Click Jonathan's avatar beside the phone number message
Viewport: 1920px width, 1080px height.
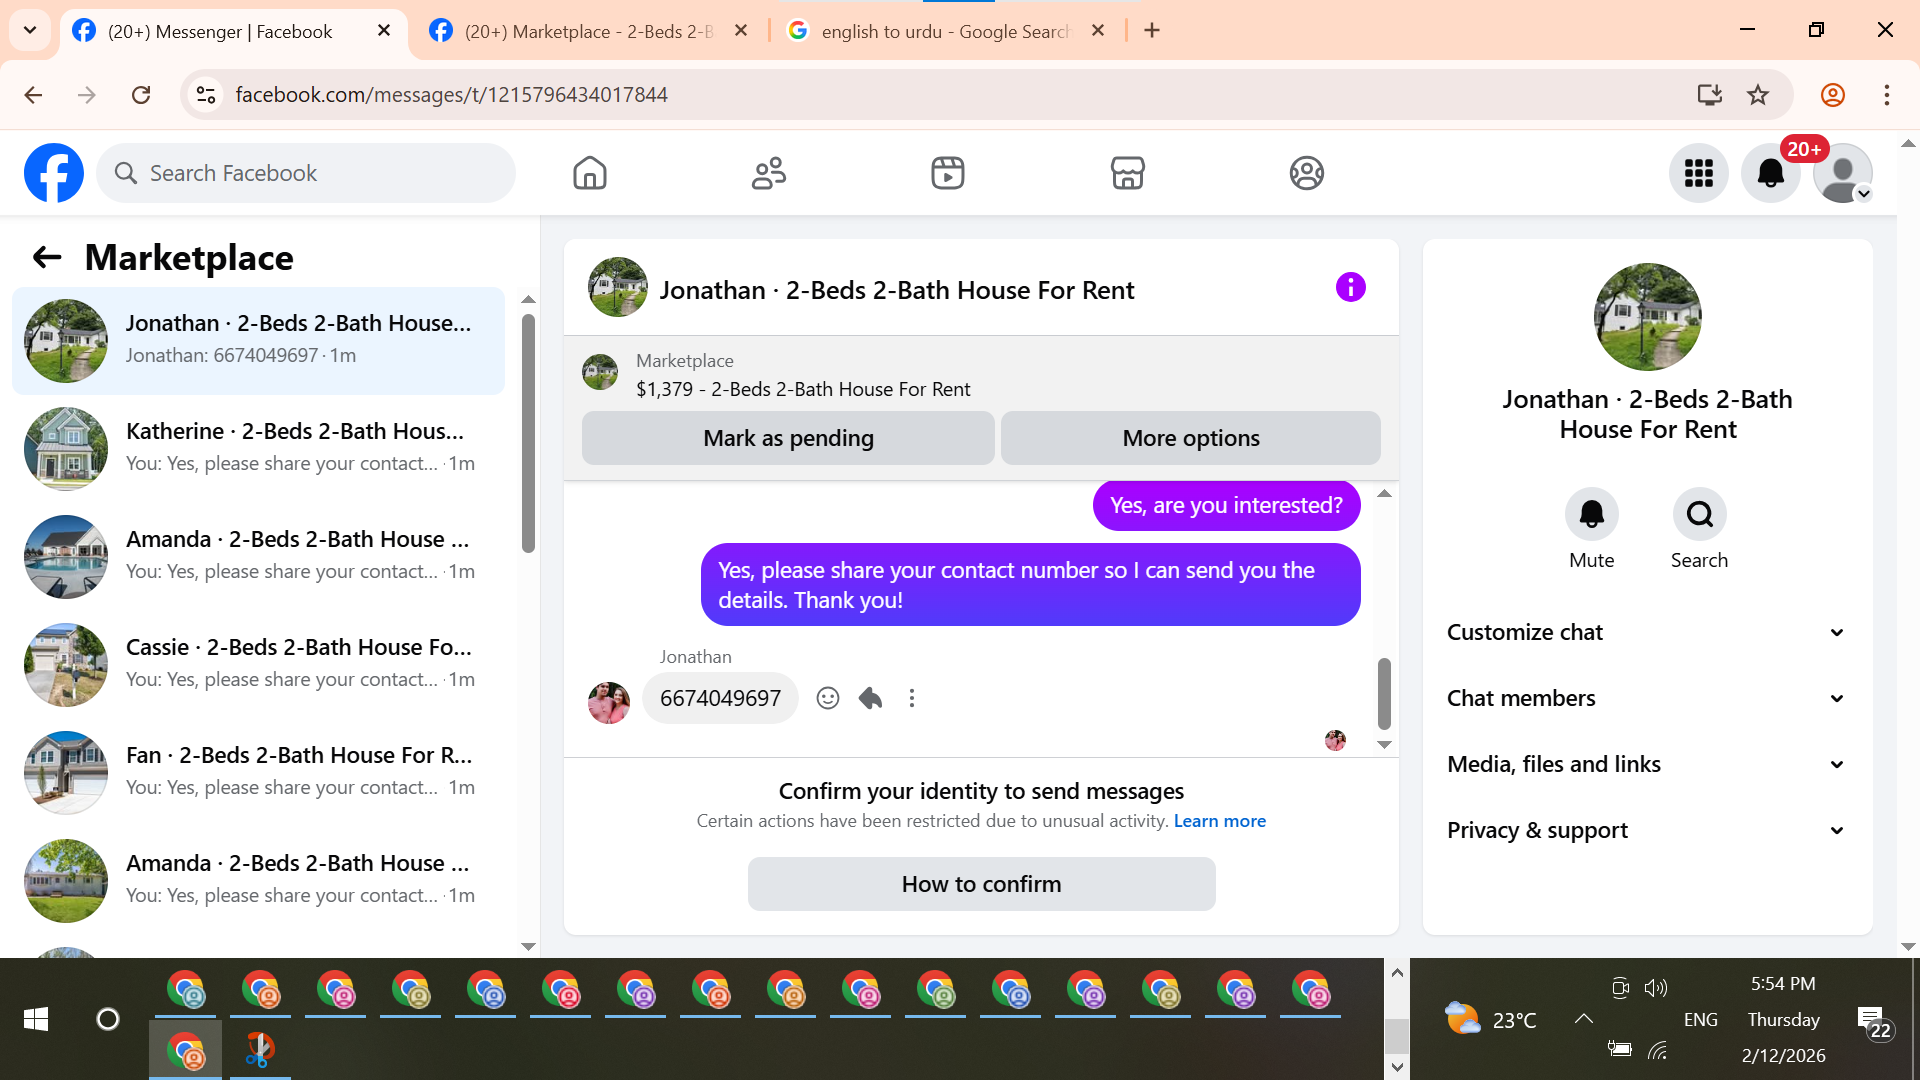point(608,703)
